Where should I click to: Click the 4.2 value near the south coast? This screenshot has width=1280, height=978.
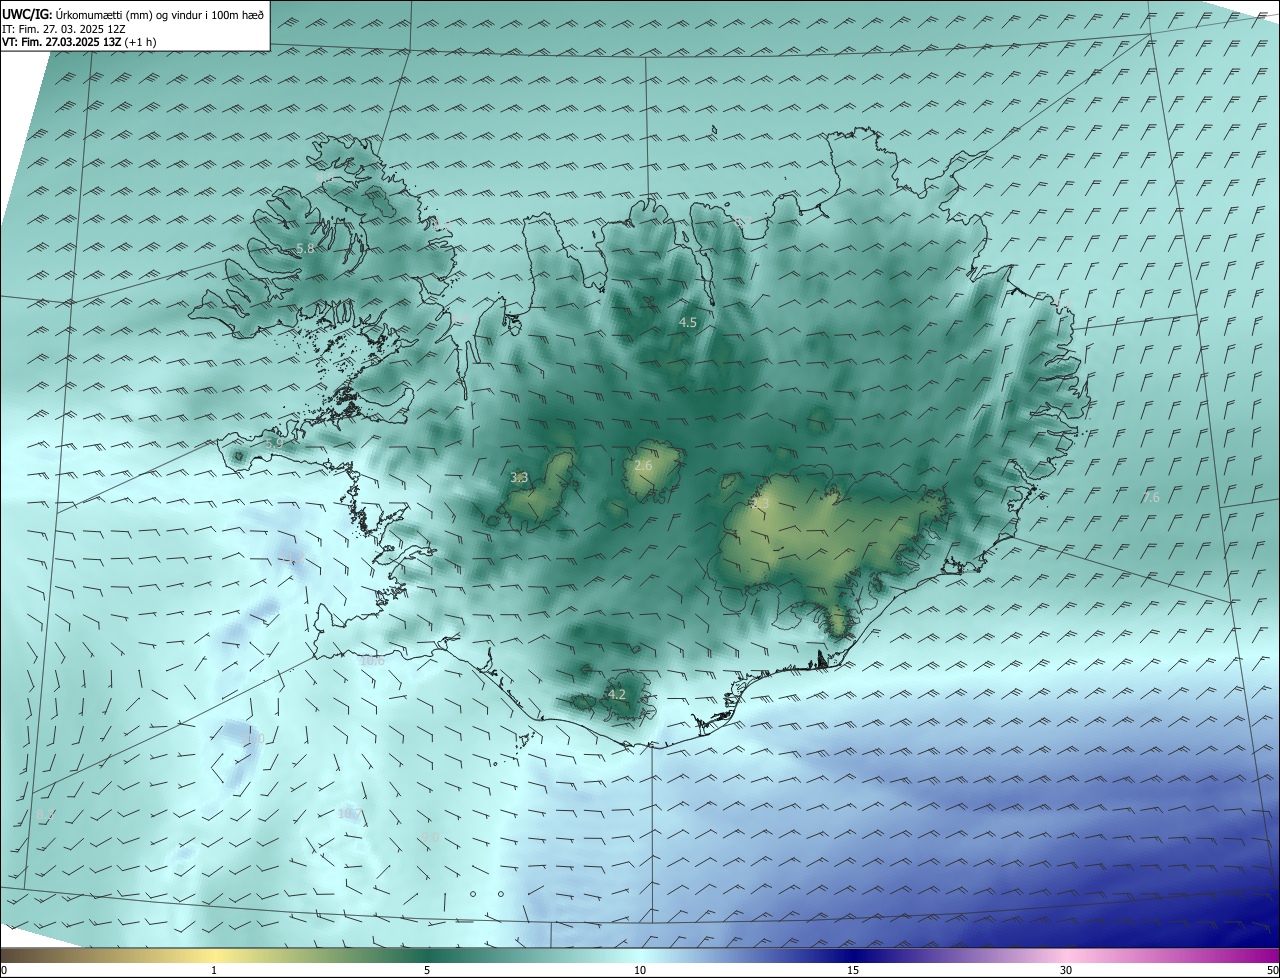pyautogui.click(x=617, y=694)
